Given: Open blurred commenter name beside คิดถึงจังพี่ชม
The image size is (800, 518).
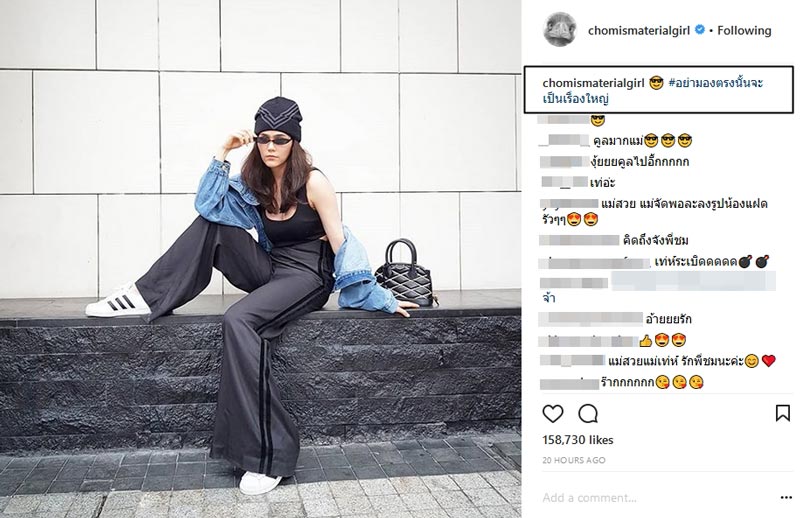Looking at the screenshot, I should click(x=579, y=240).
